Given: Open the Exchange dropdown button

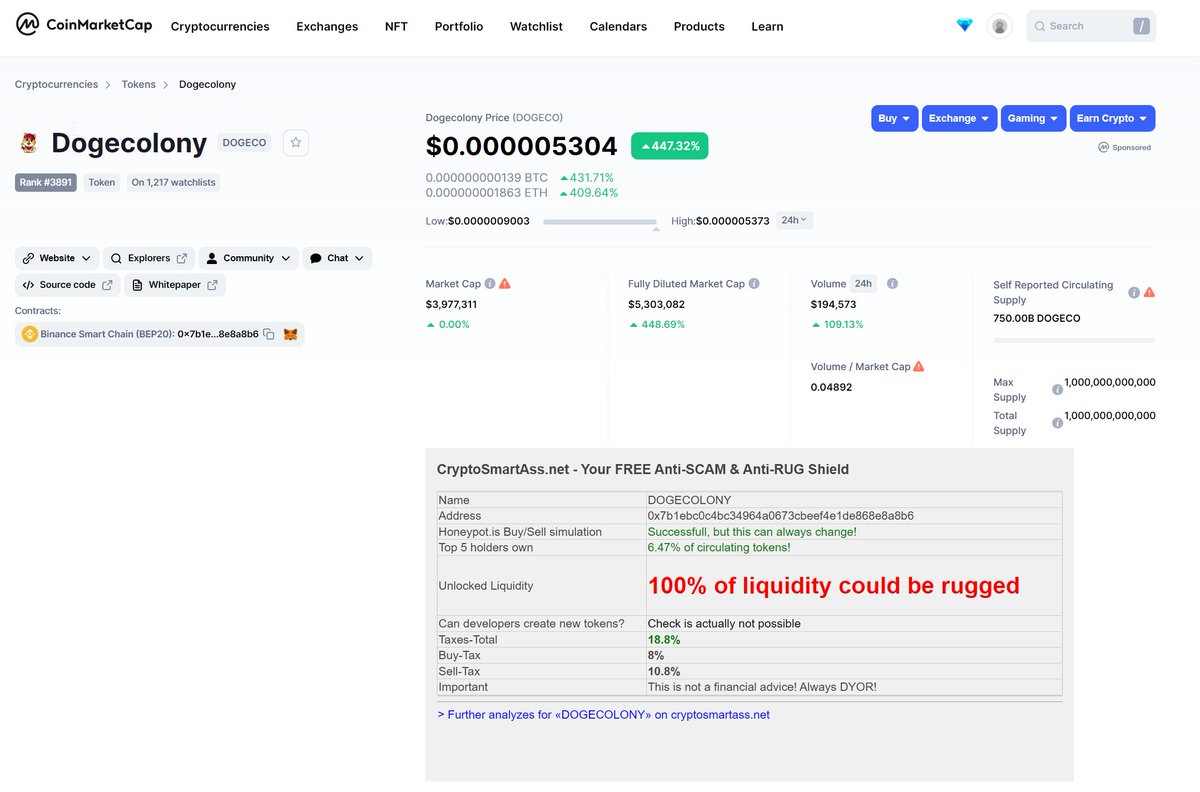Looking at the screenshot, I should pyautogui.click(x=959, y=118).
